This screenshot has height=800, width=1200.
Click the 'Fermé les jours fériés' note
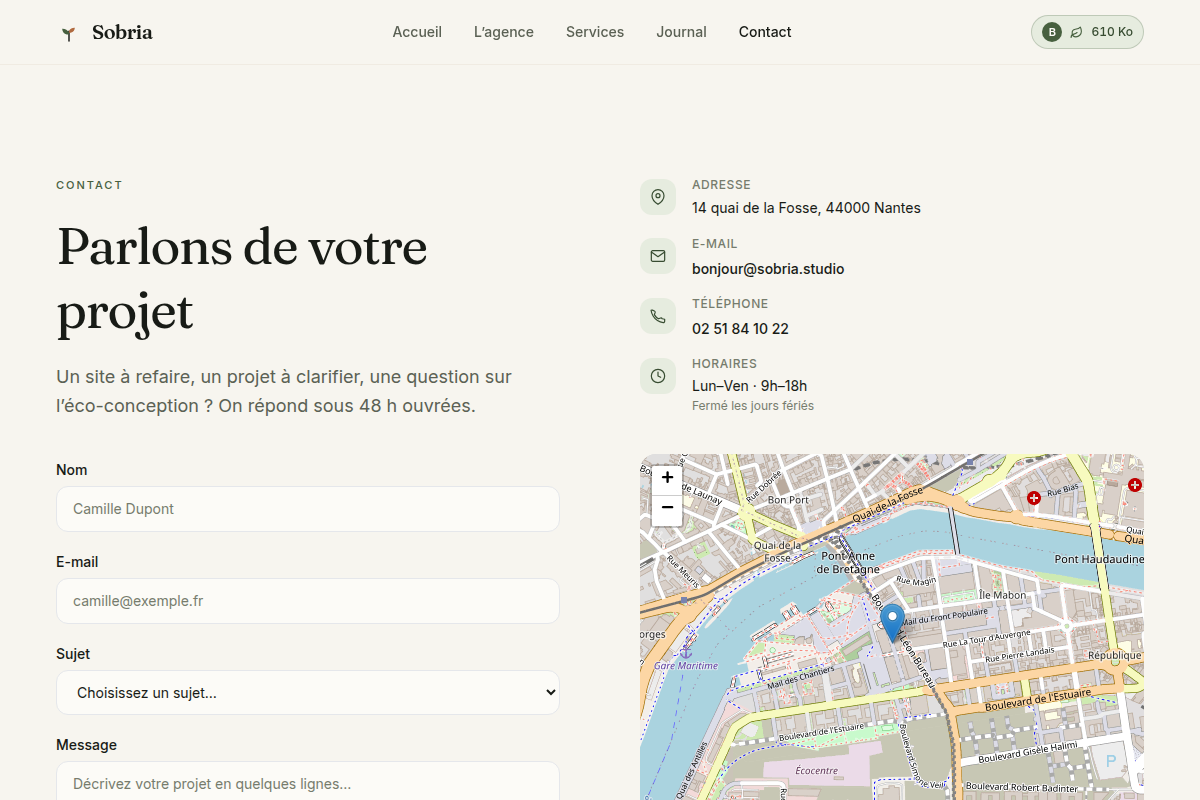click(753, 406)
